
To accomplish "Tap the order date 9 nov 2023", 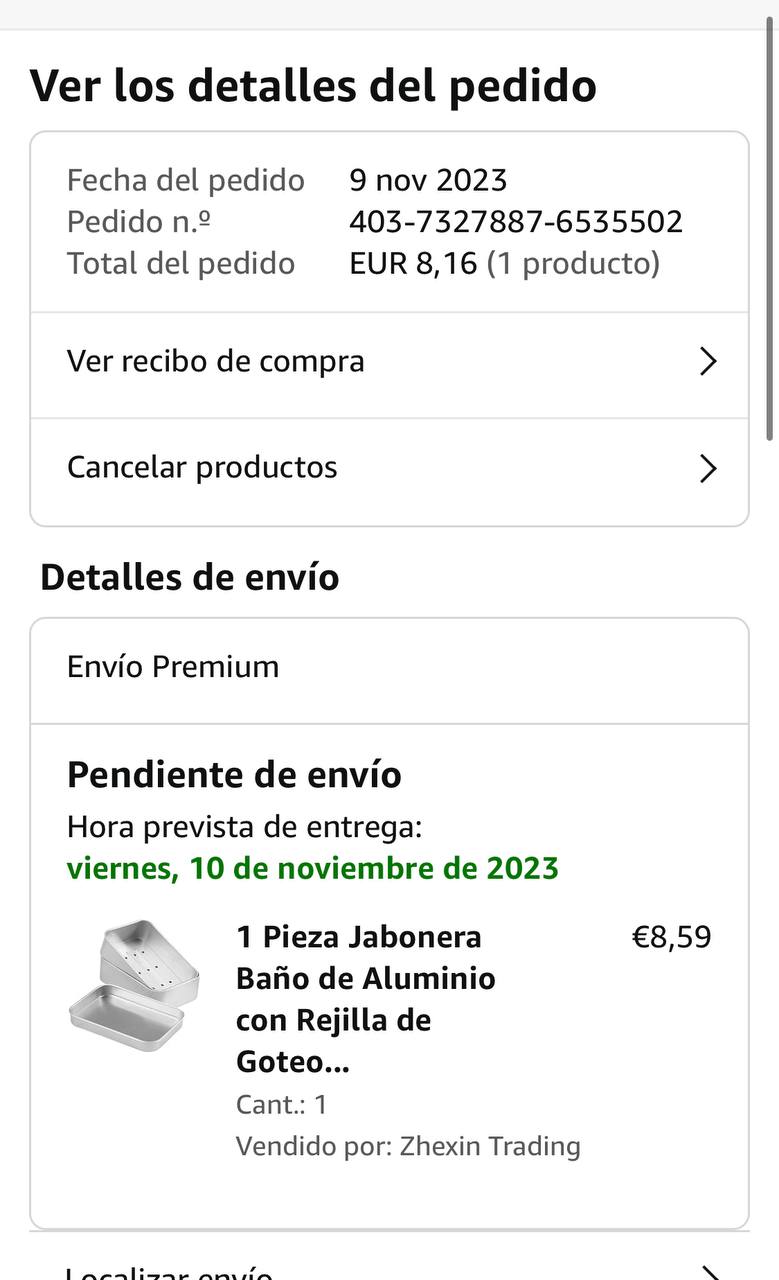I will click(428, 180).
